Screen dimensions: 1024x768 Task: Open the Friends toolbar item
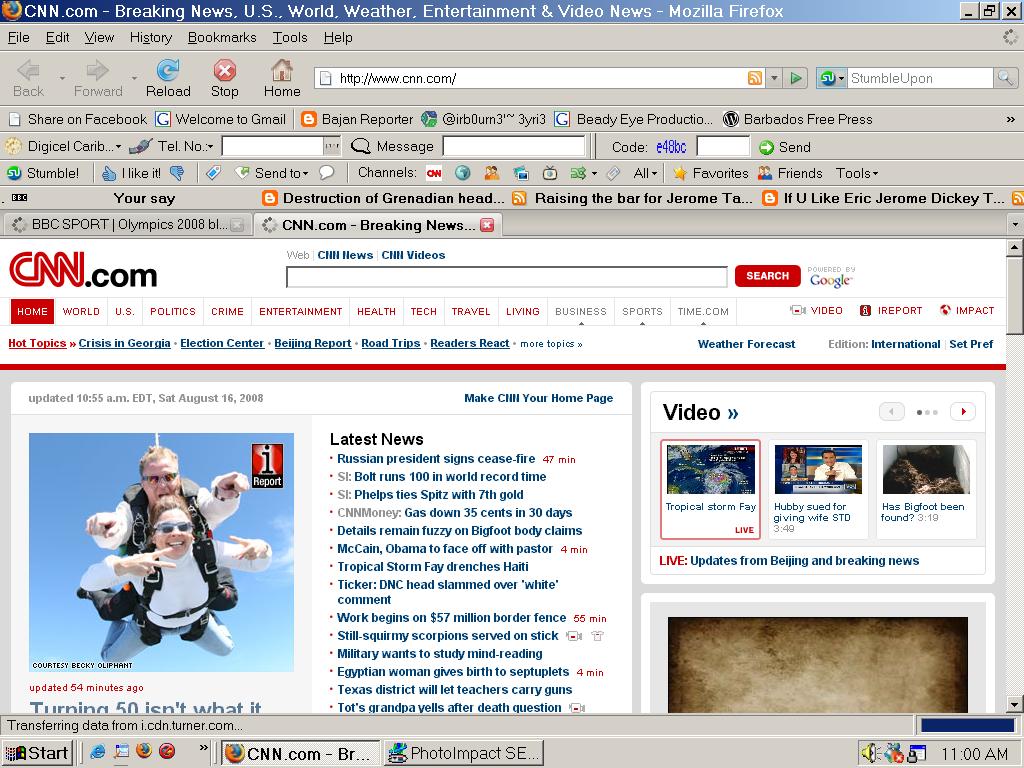(790, 173)
